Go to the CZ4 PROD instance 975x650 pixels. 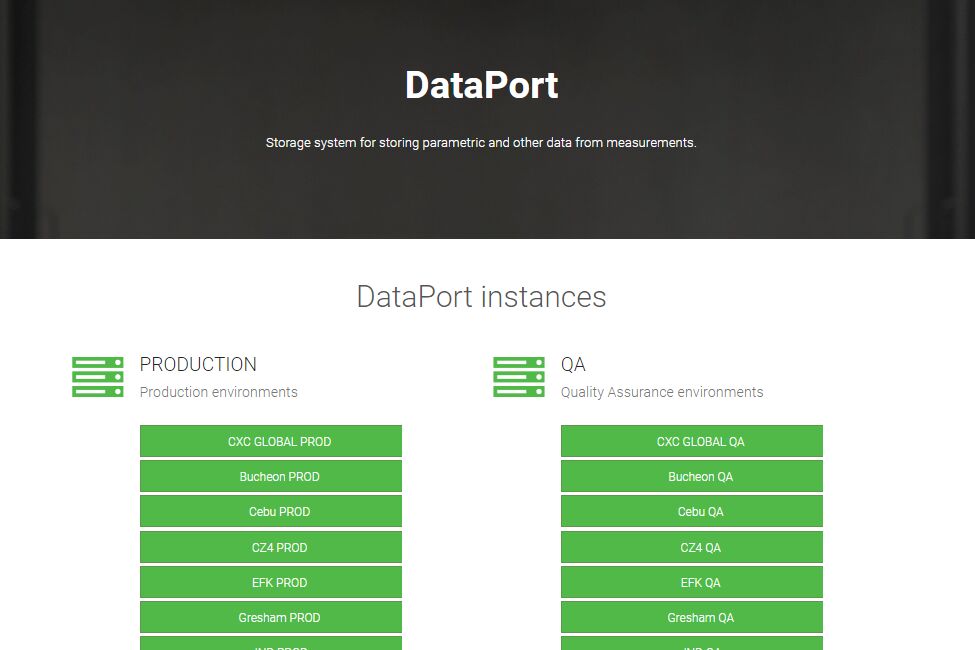tap(270, 547)
